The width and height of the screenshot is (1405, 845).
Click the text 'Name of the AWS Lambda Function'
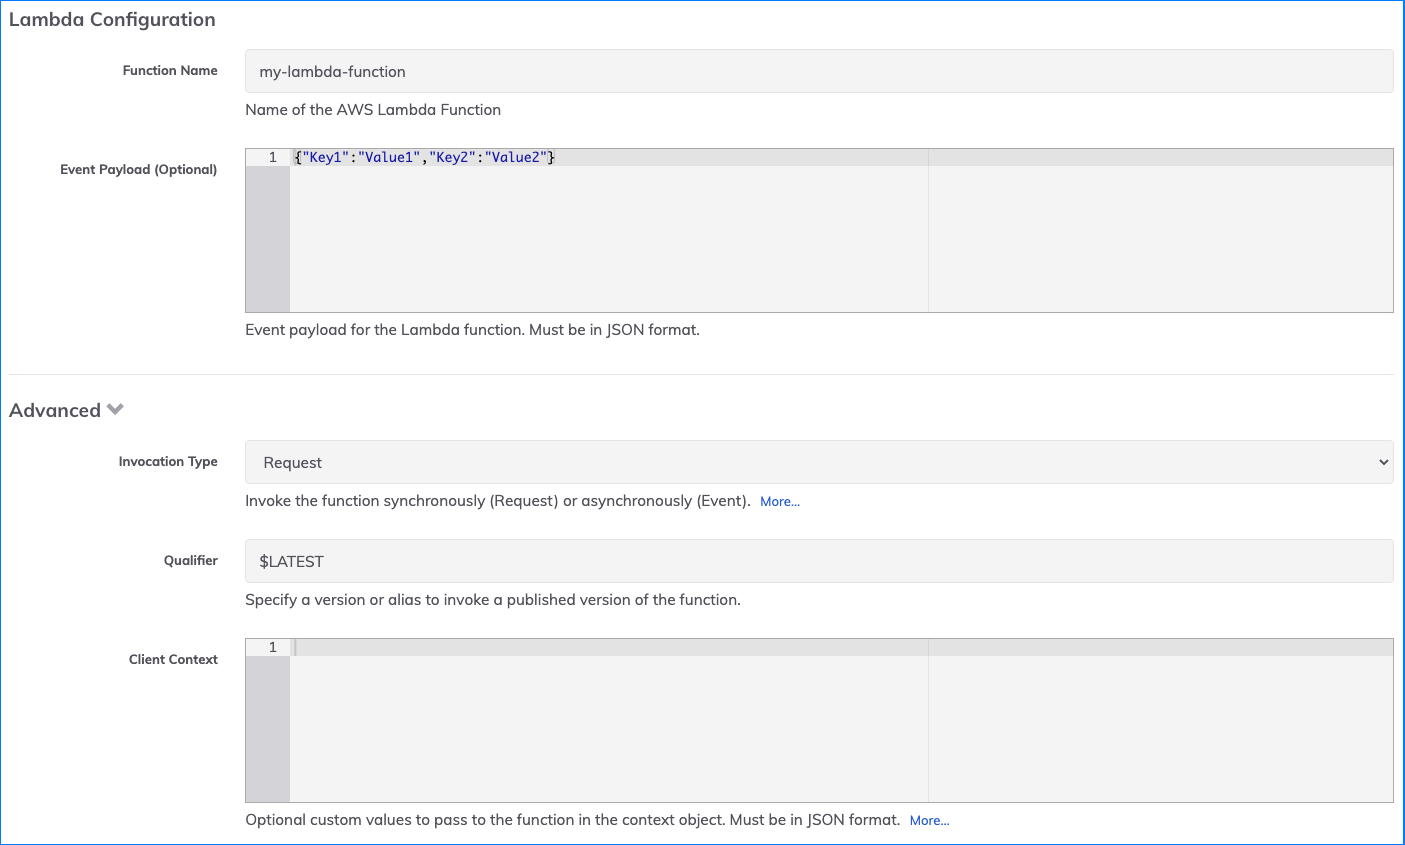pos(373,110)
